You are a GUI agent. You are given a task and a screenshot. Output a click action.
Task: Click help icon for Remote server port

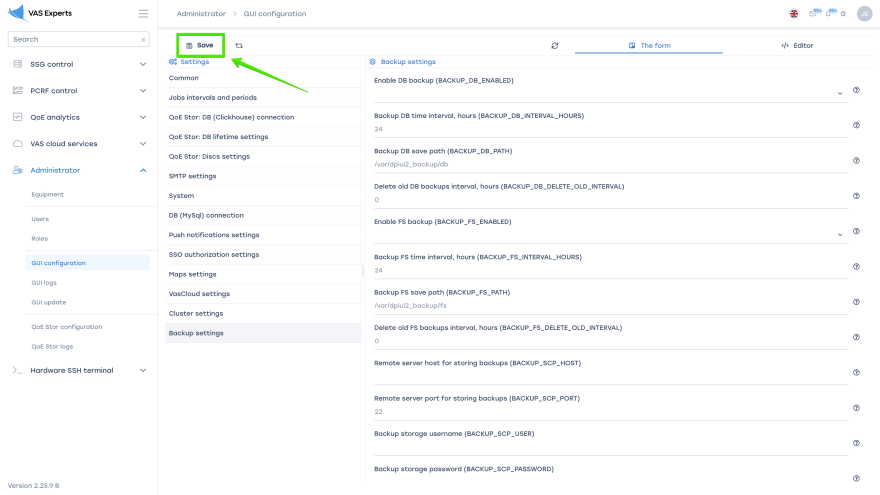856,408
